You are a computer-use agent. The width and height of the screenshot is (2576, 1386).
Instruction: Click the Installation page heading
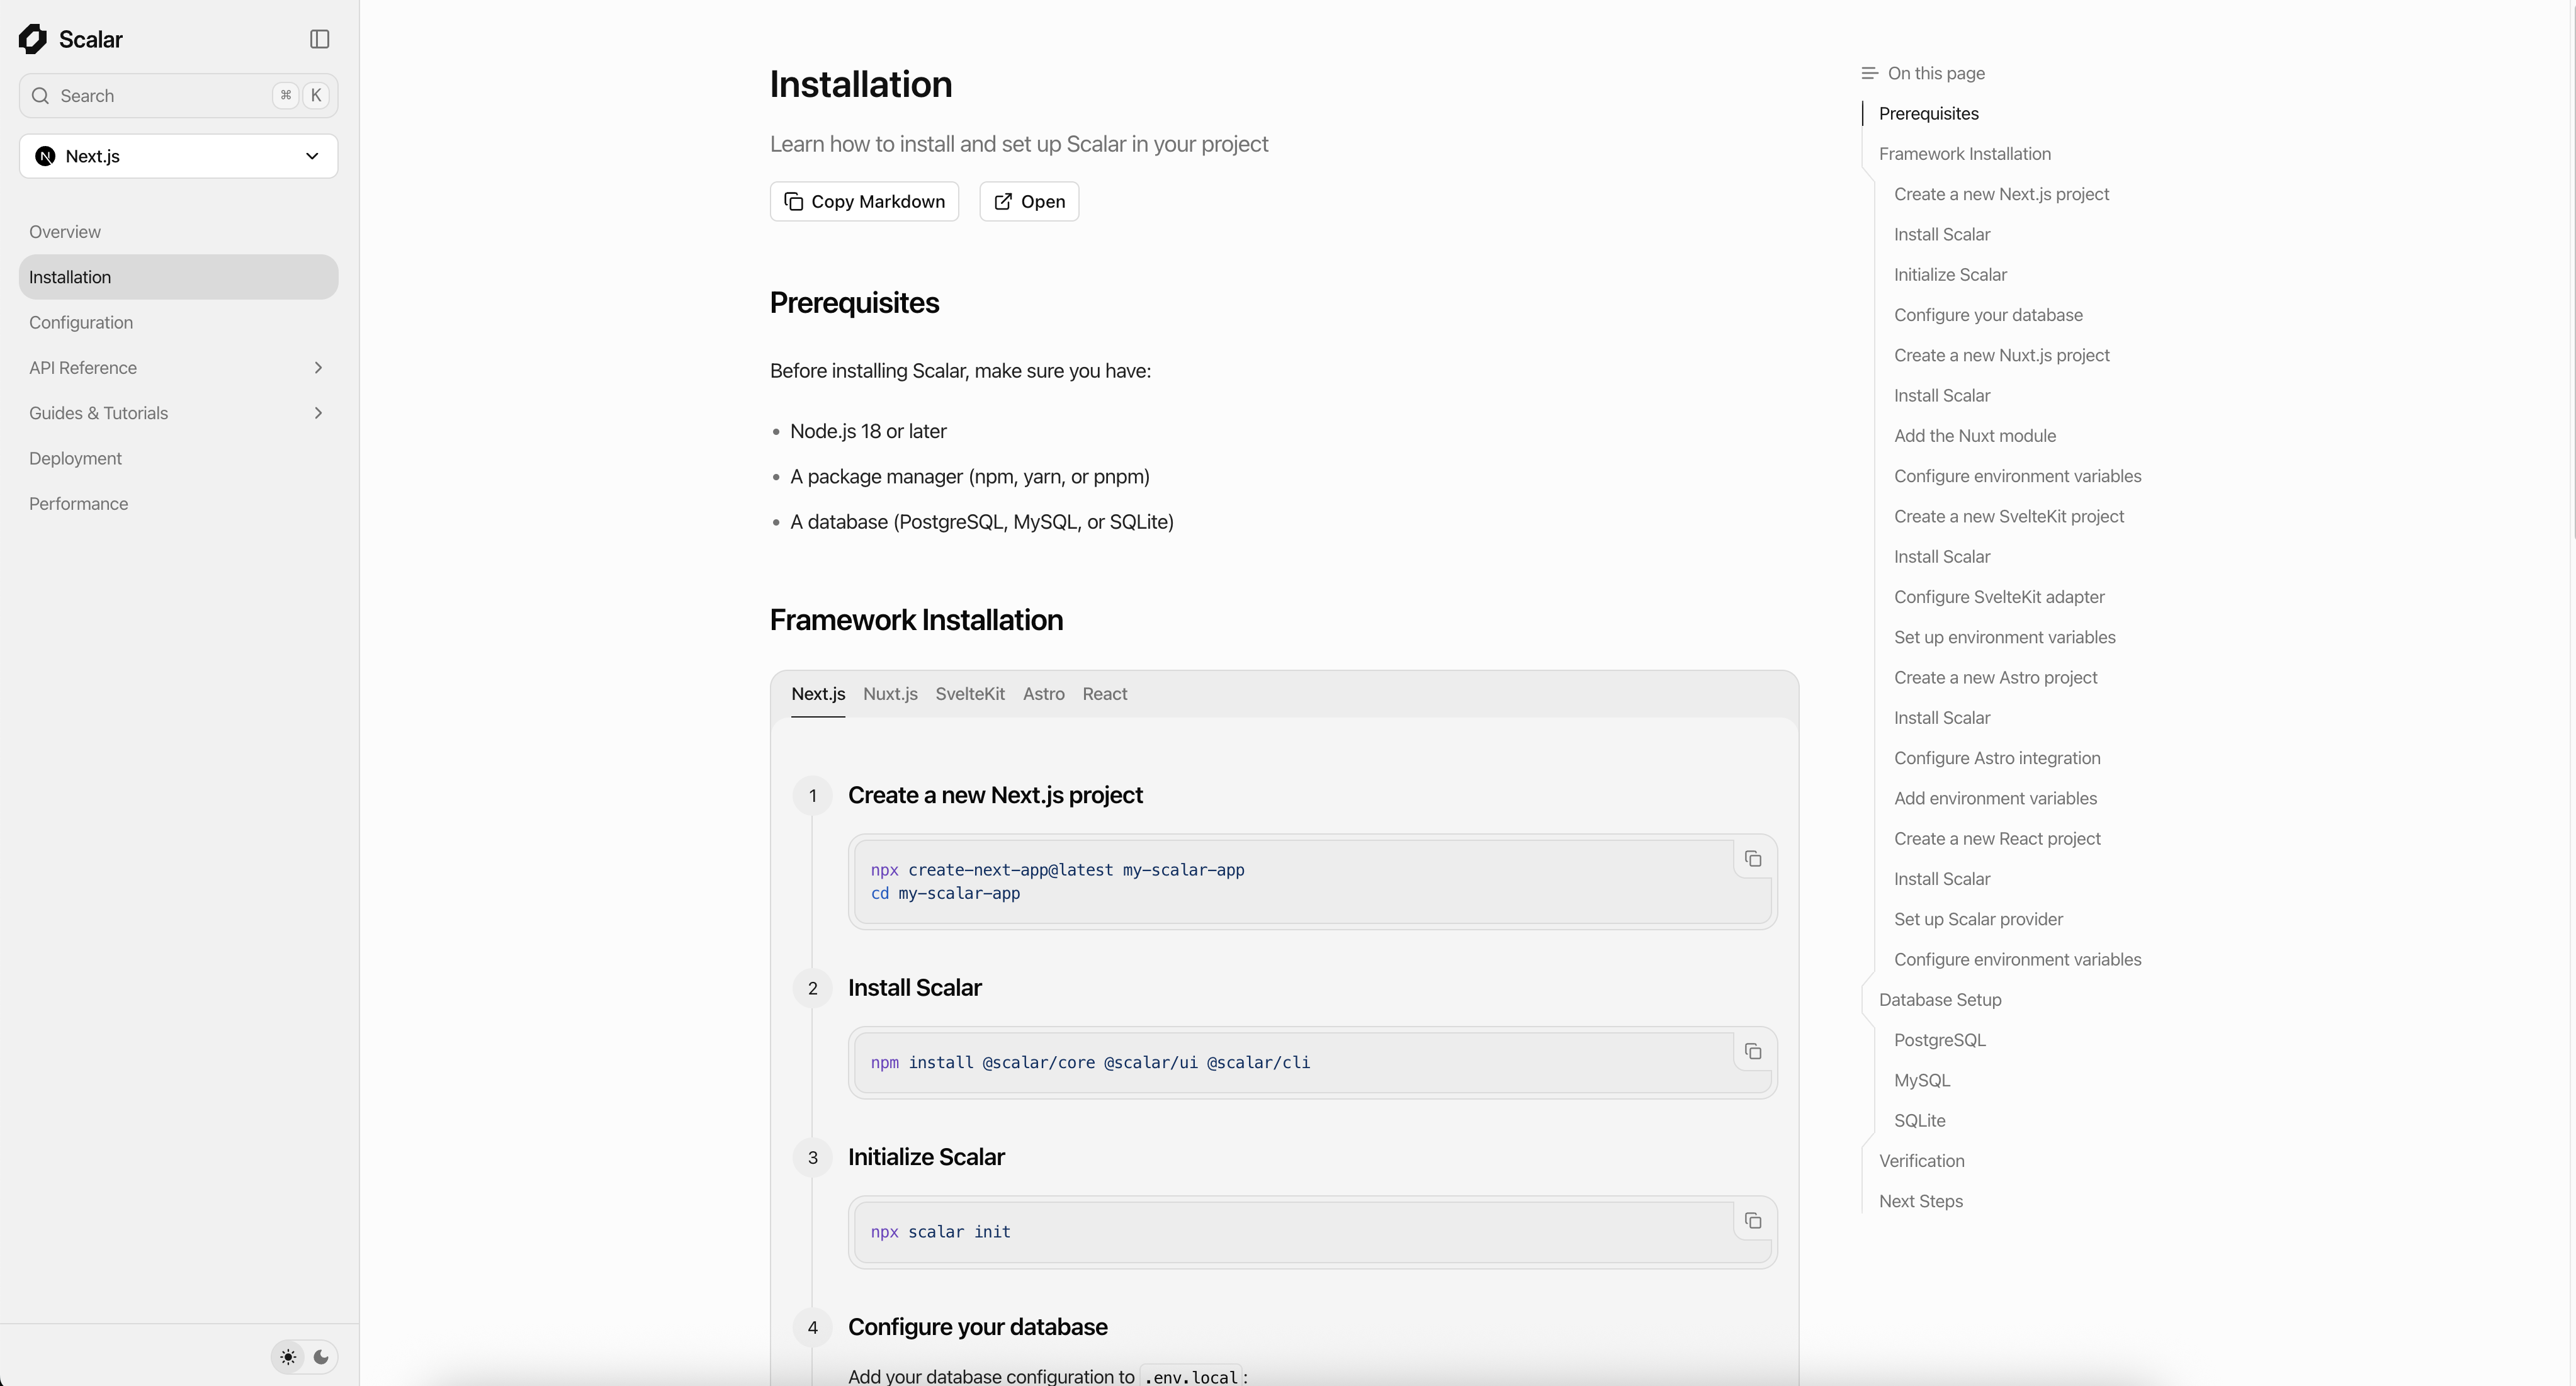pos(861,84)
